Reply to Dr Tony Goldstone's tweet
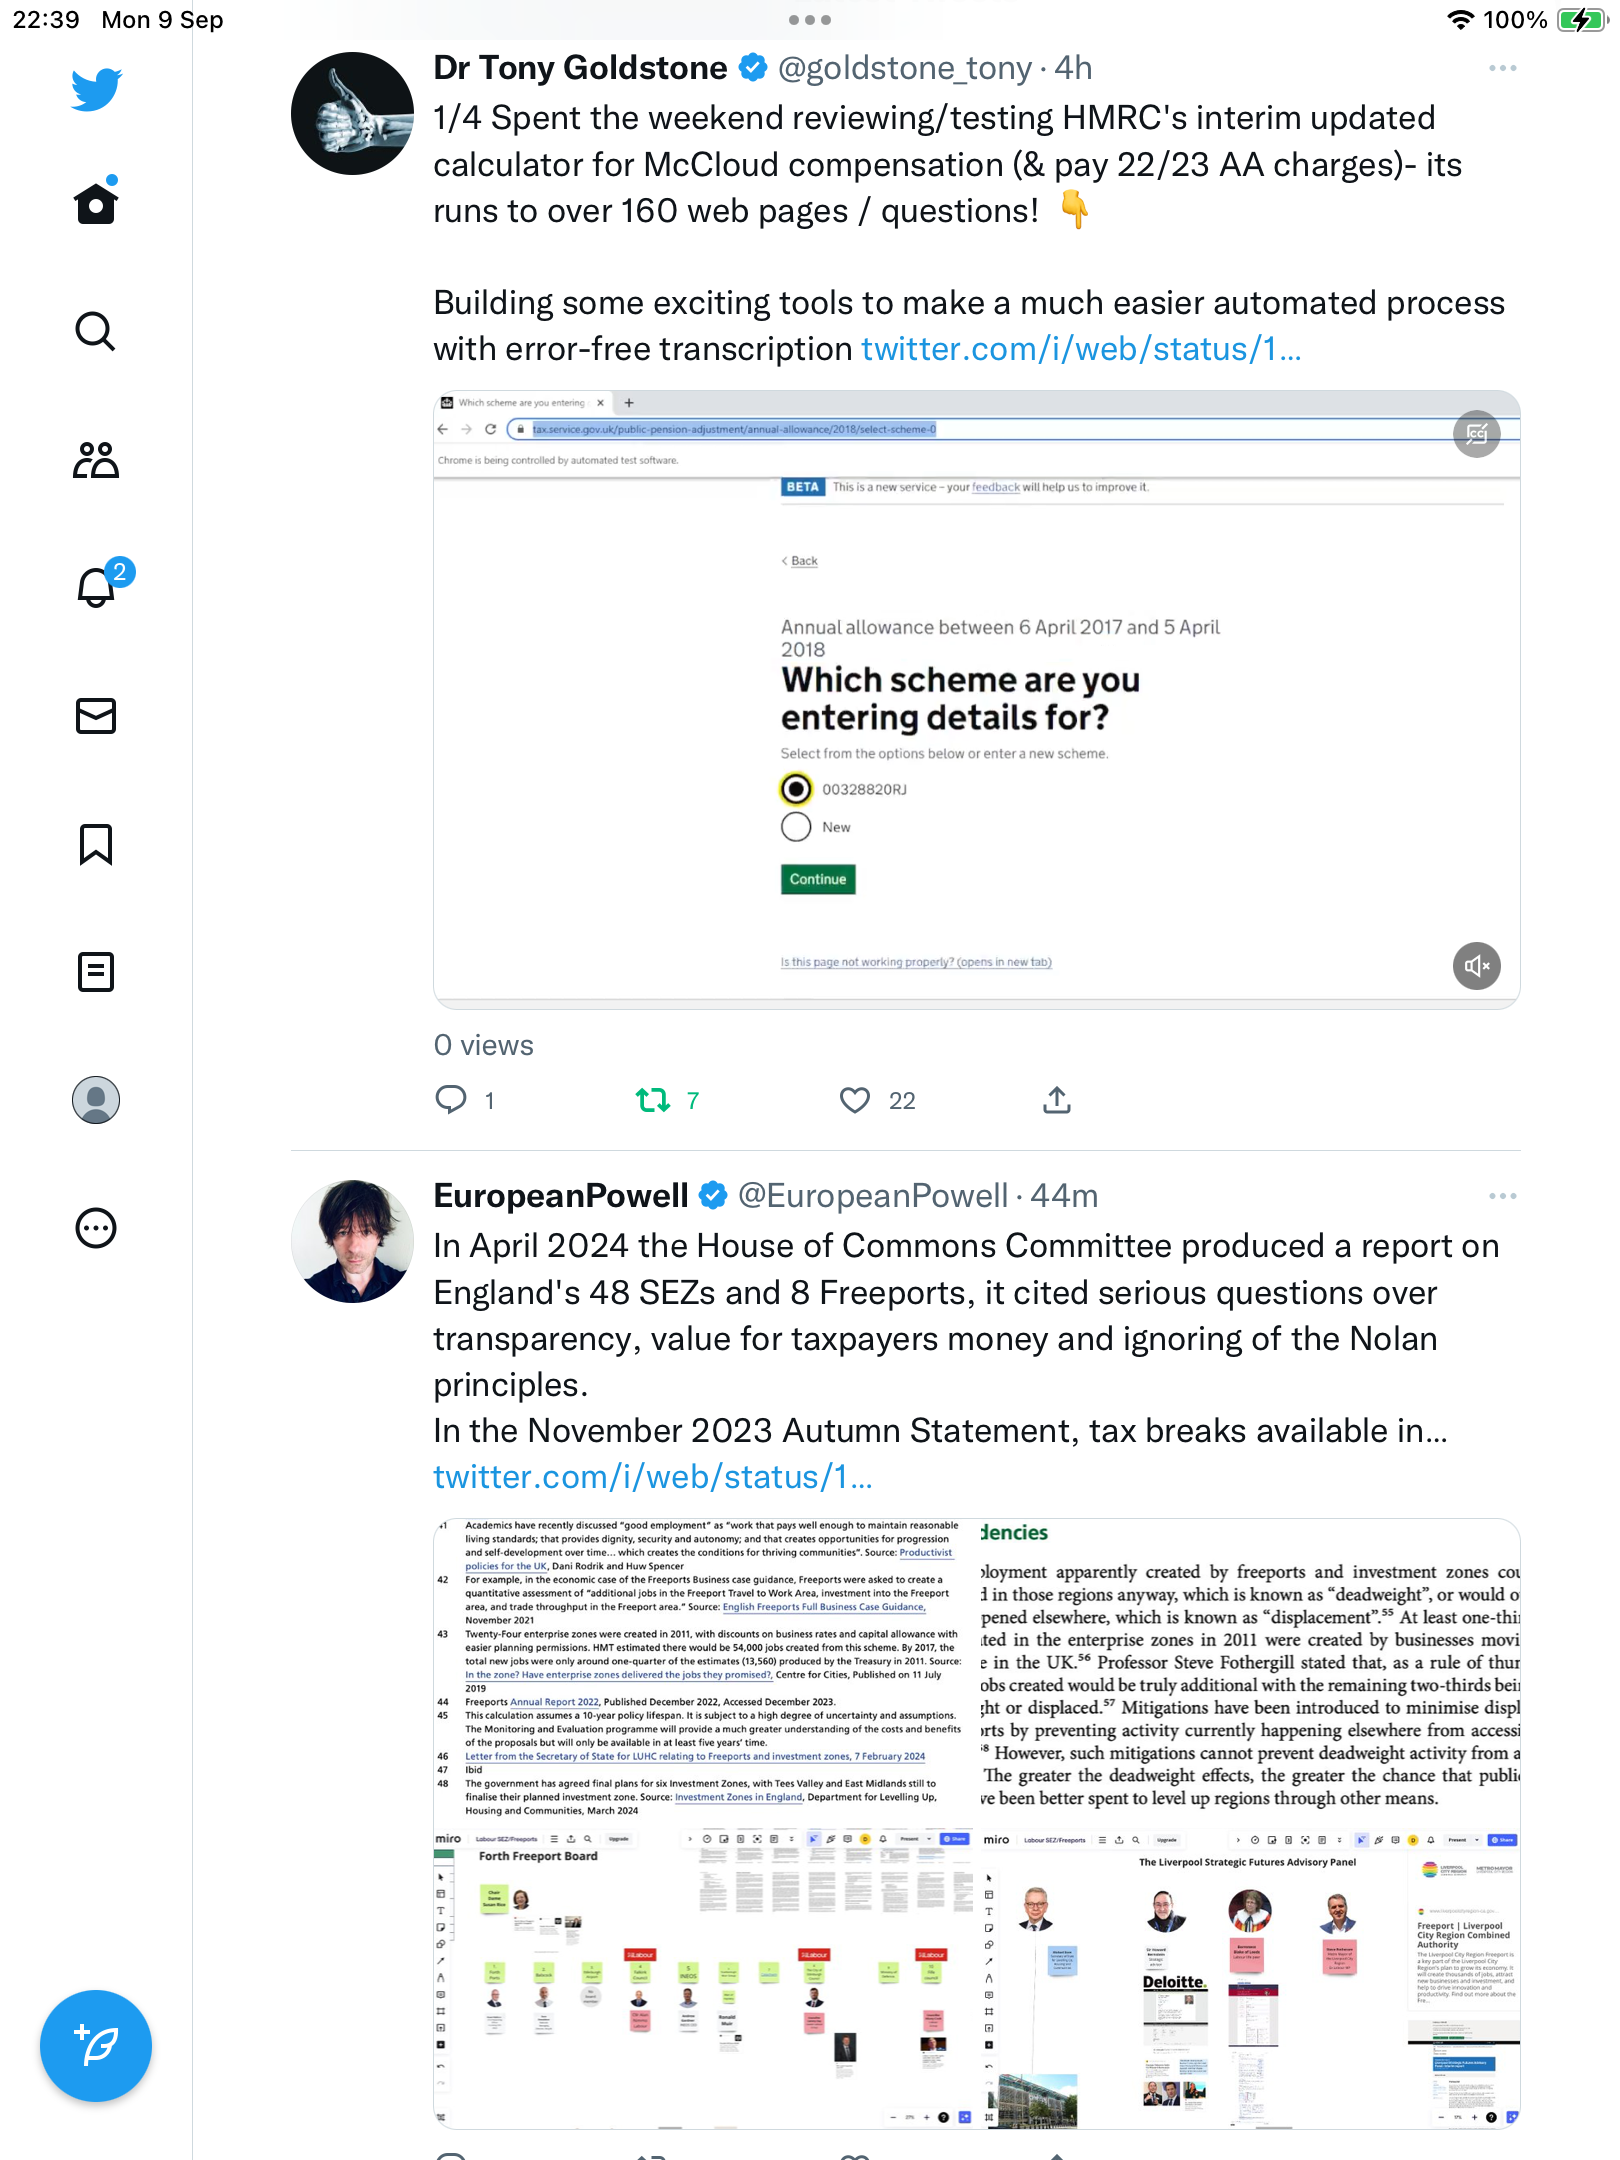 [x=451, y=1100]
